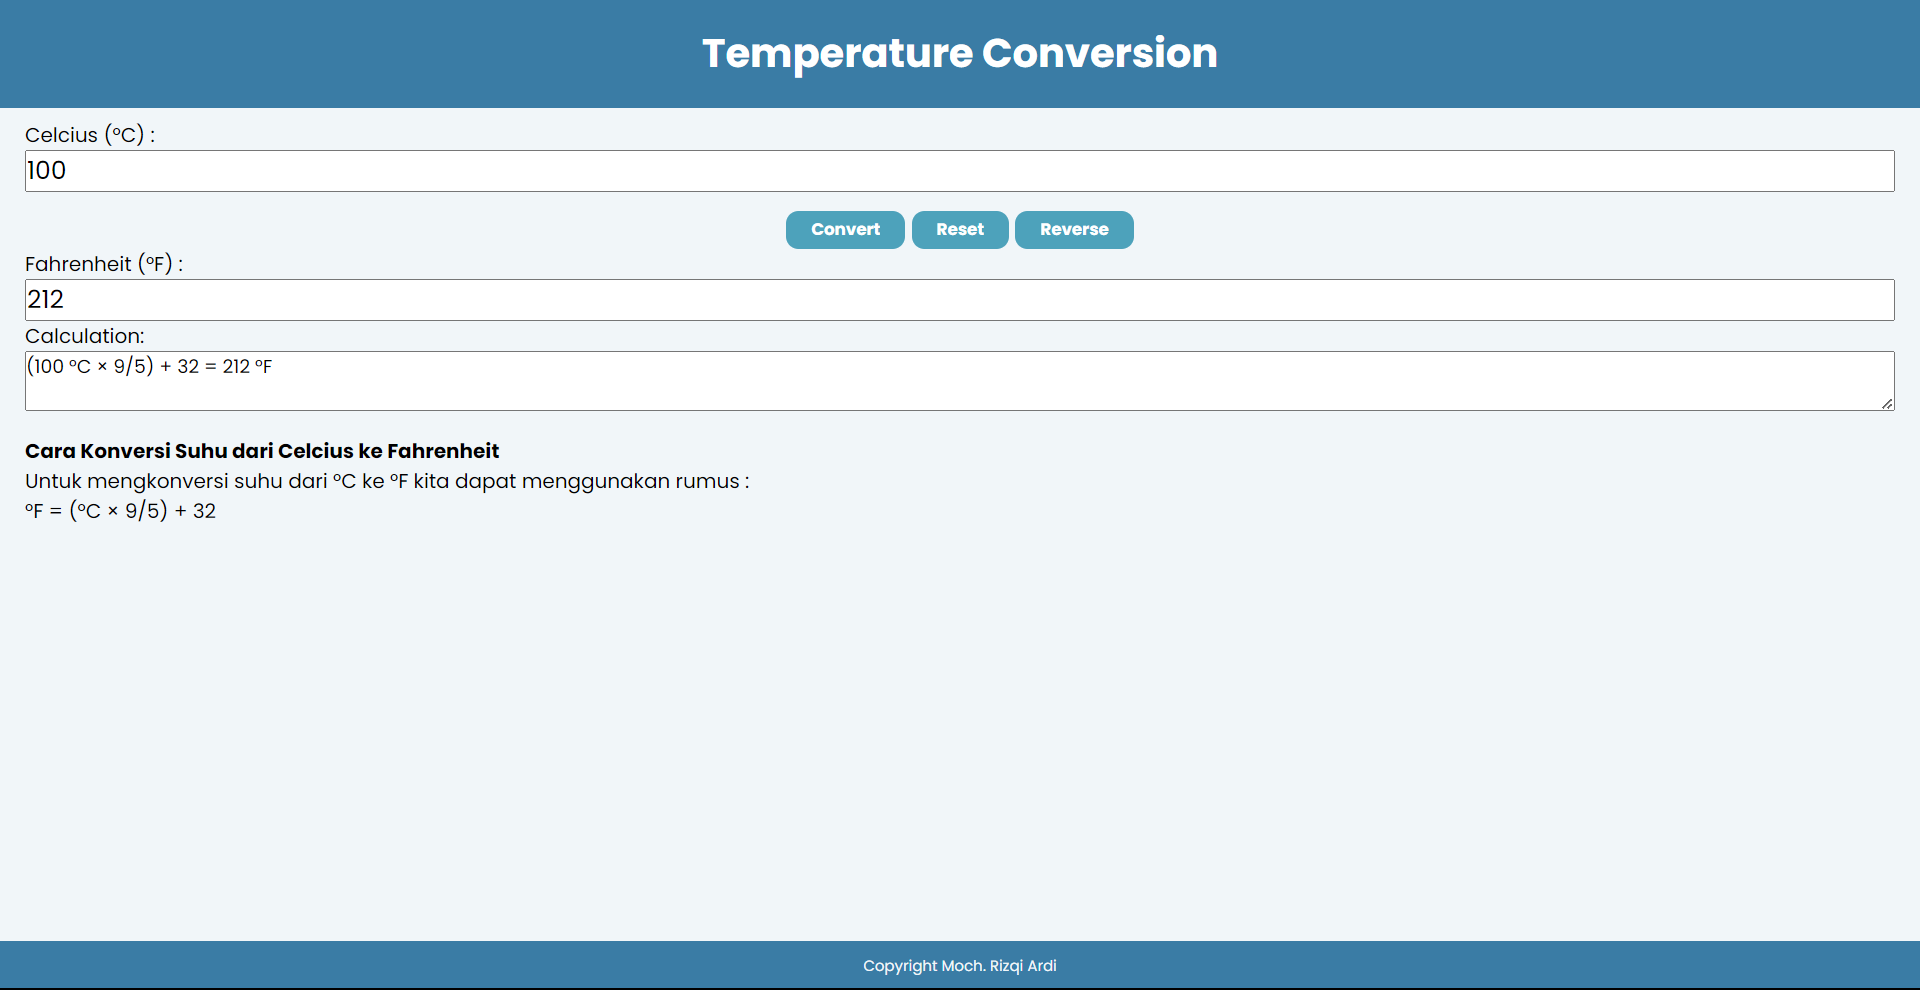Focus the Celcius input field containing 100
Viewport: 1920px width, 990px height.
960,171
